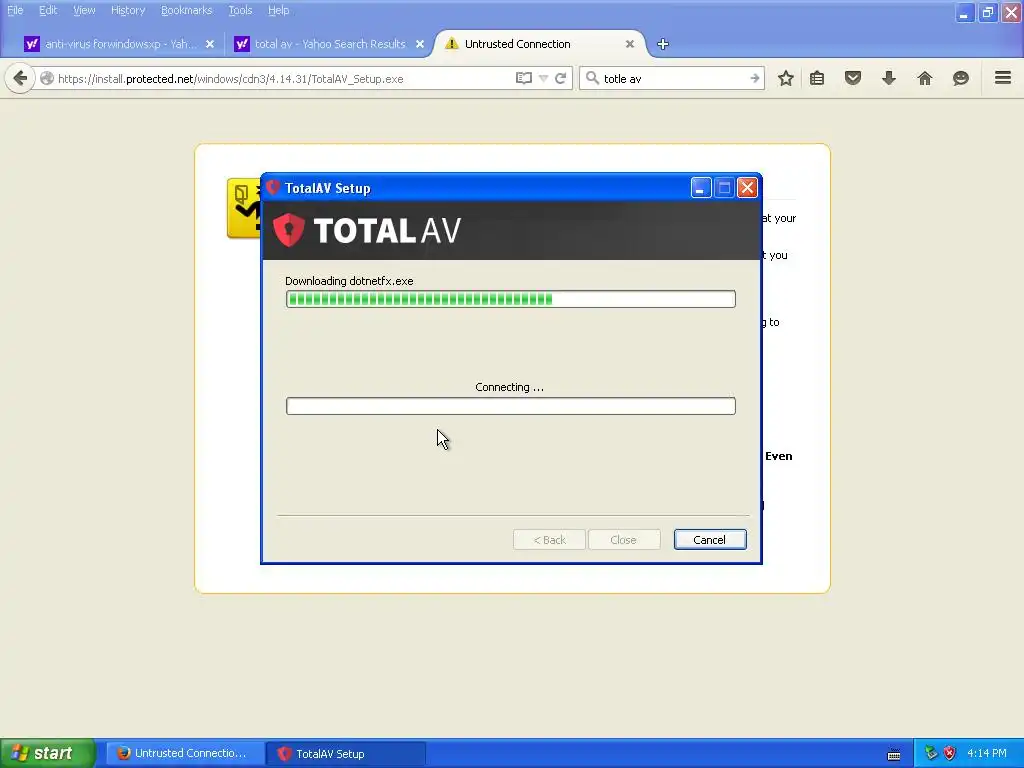Image resolution: width=1024 pixels, height=768 pixels.
Task: Click the 'Connecting ...' status text
Action: [x=509, y=387]
